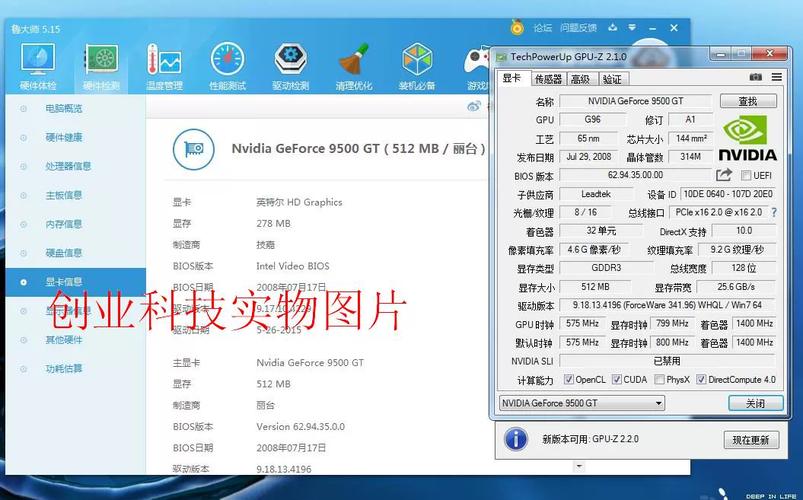Viewport: 803px width, 500px height.
Task: Select 处理器信息 in the sidebar
Action: point(68,166)
